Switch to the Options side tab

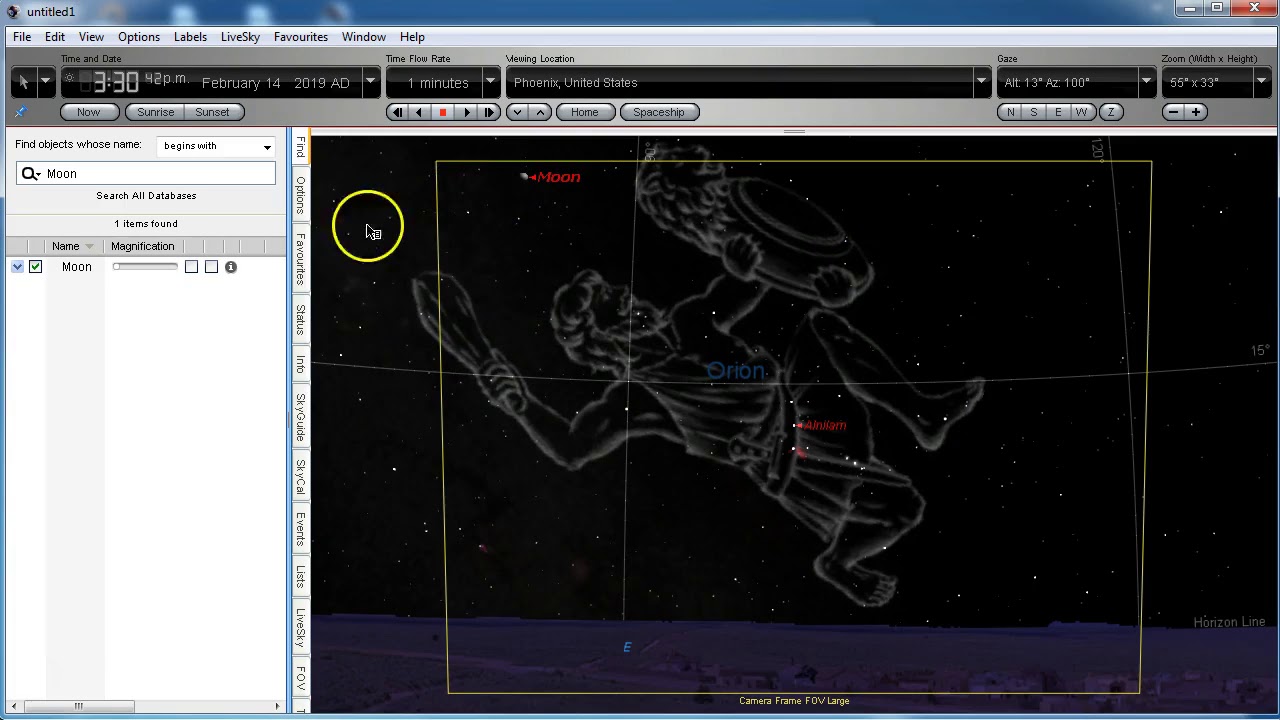point(300,195)
